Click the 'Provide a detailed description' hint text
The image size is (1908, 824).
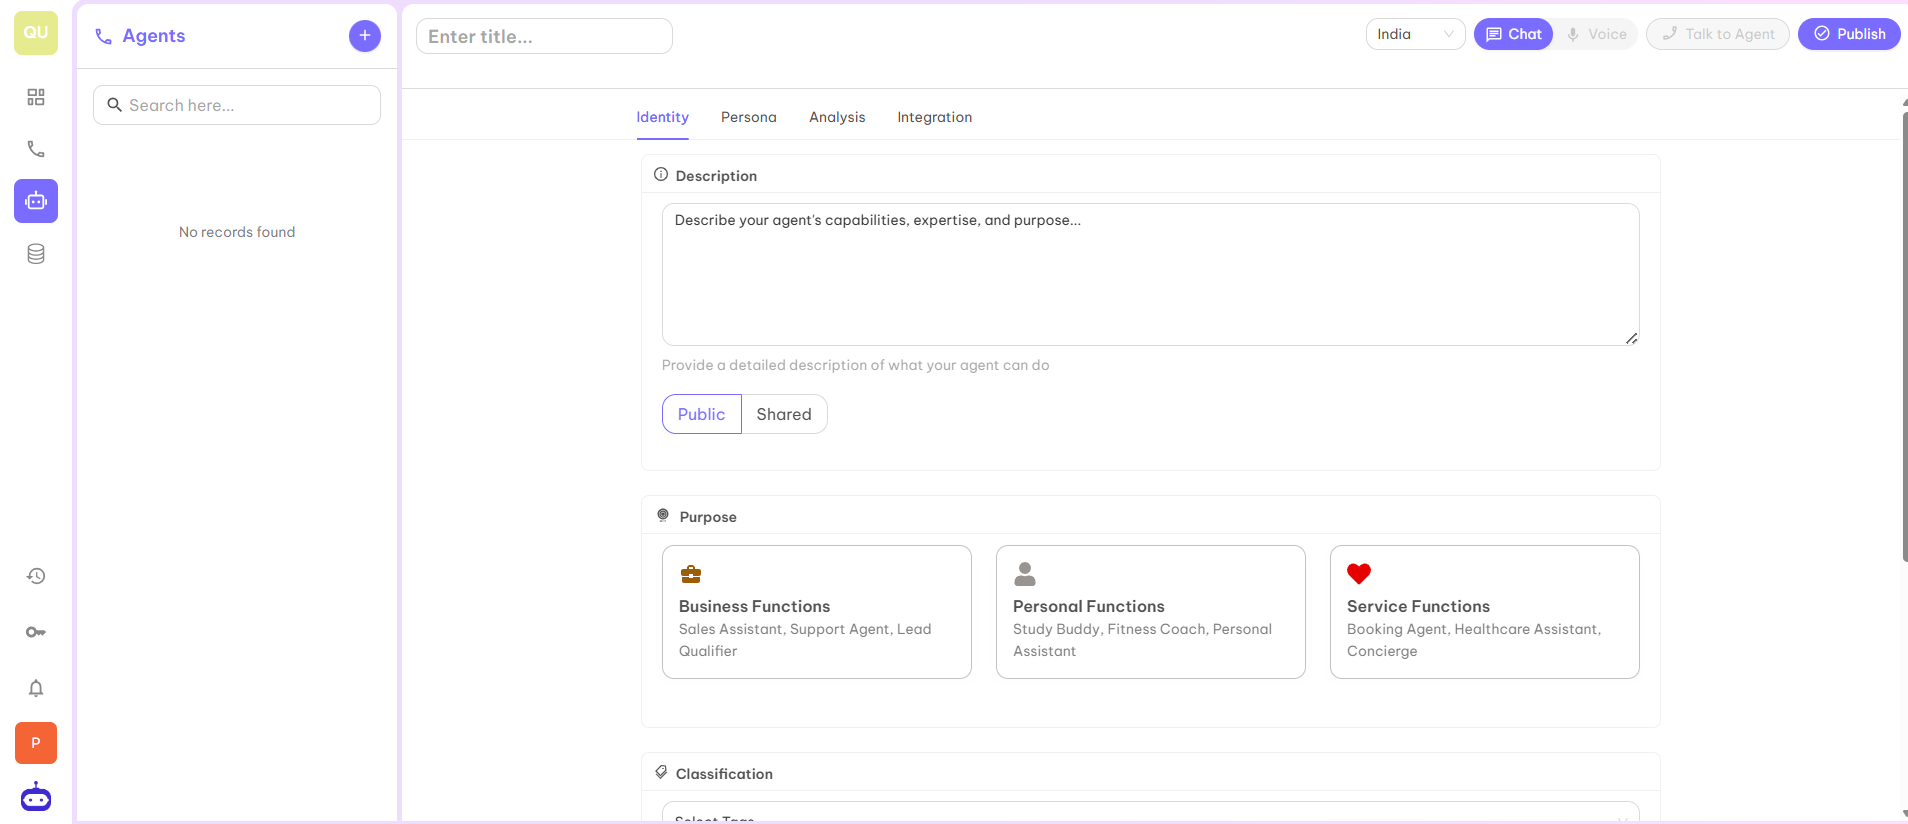coord(856,365)
